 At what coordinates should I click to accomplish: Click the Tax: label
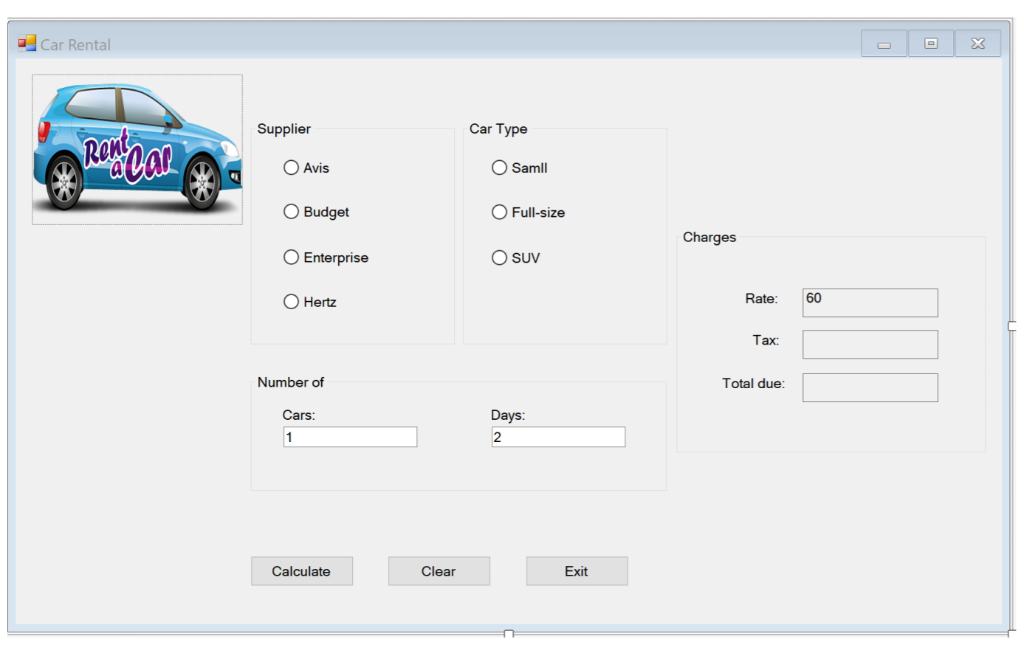coord(765,340)
